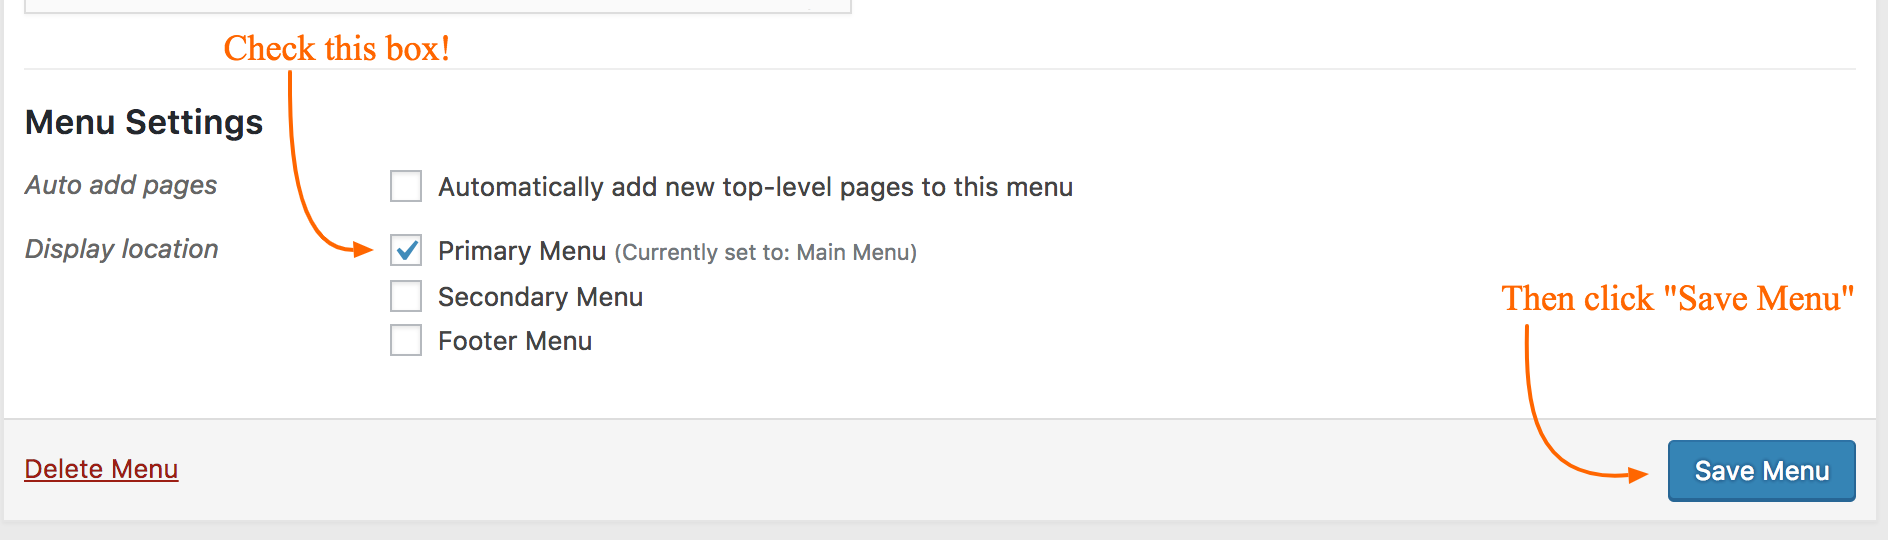Click the Footer Menu label text

point(515,341)
